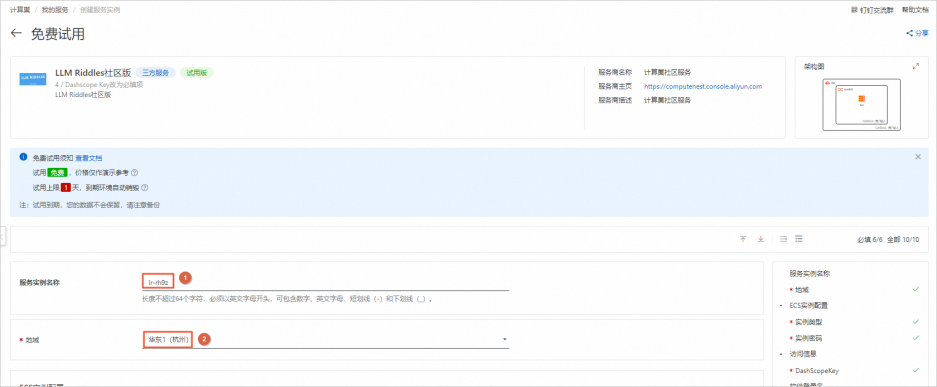The image size is (937, 387).
Task: Click the 服务商名称 value 计算巢社区服务
Action: [x=667, y=72]
